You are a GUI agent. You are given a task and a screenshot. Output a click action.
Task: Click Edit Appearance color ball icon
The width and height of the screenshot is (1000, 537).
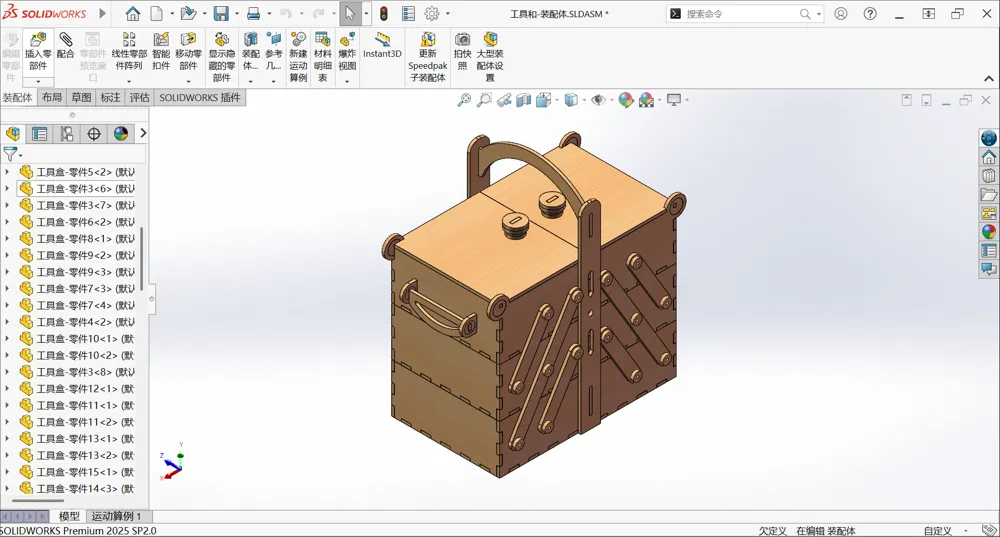(x=626, y=100)
